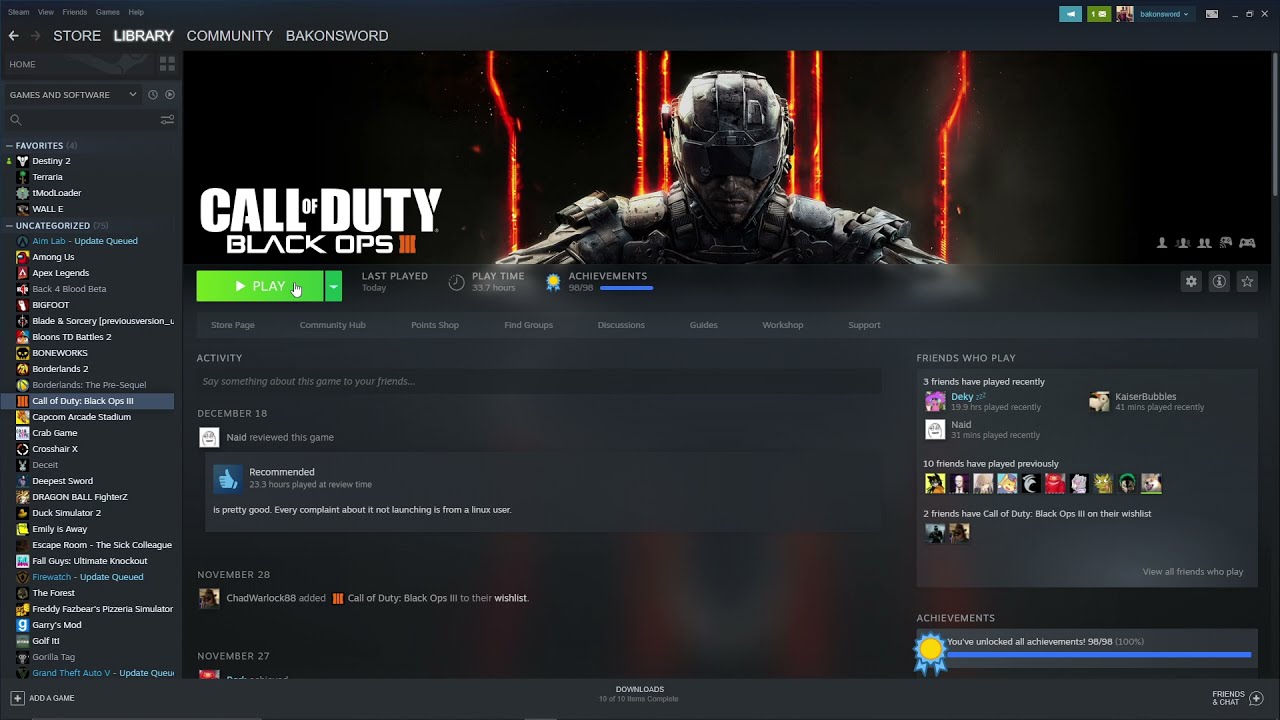This screenshot has height=720, width=1280.
Task: Open Big Picture mode icon
Action: 1212,14
